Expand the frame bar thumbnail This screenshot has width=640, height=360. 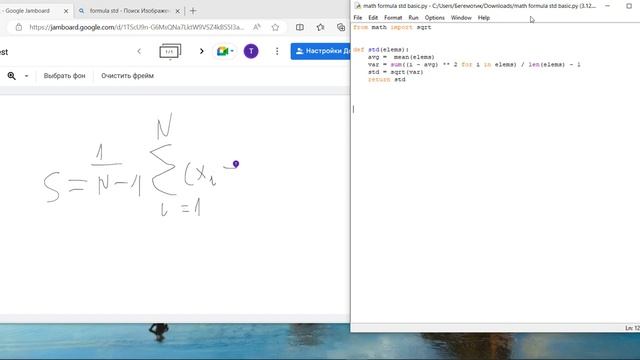[170, 52]
